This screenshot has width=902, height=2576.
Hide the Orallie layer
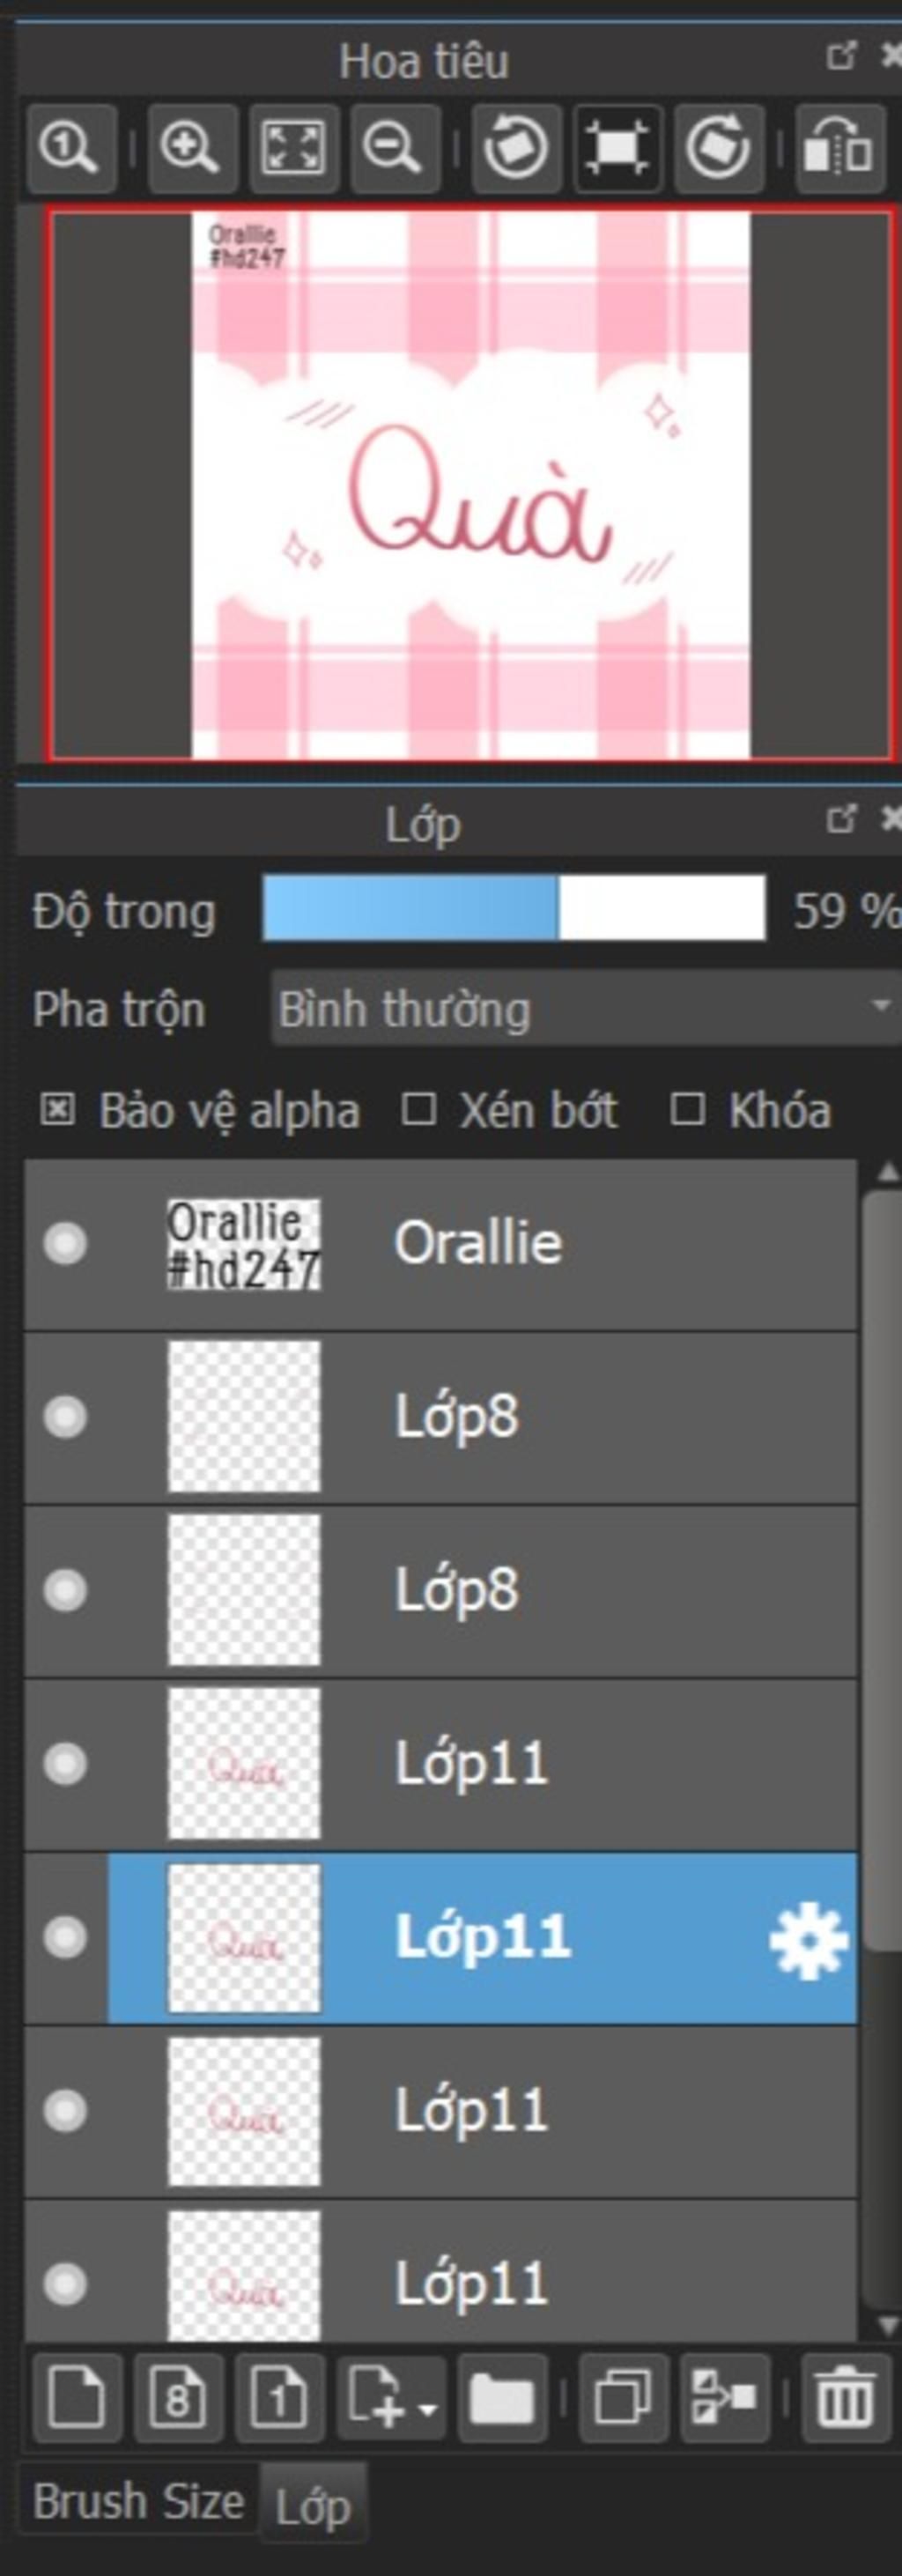pos(65,1244)
